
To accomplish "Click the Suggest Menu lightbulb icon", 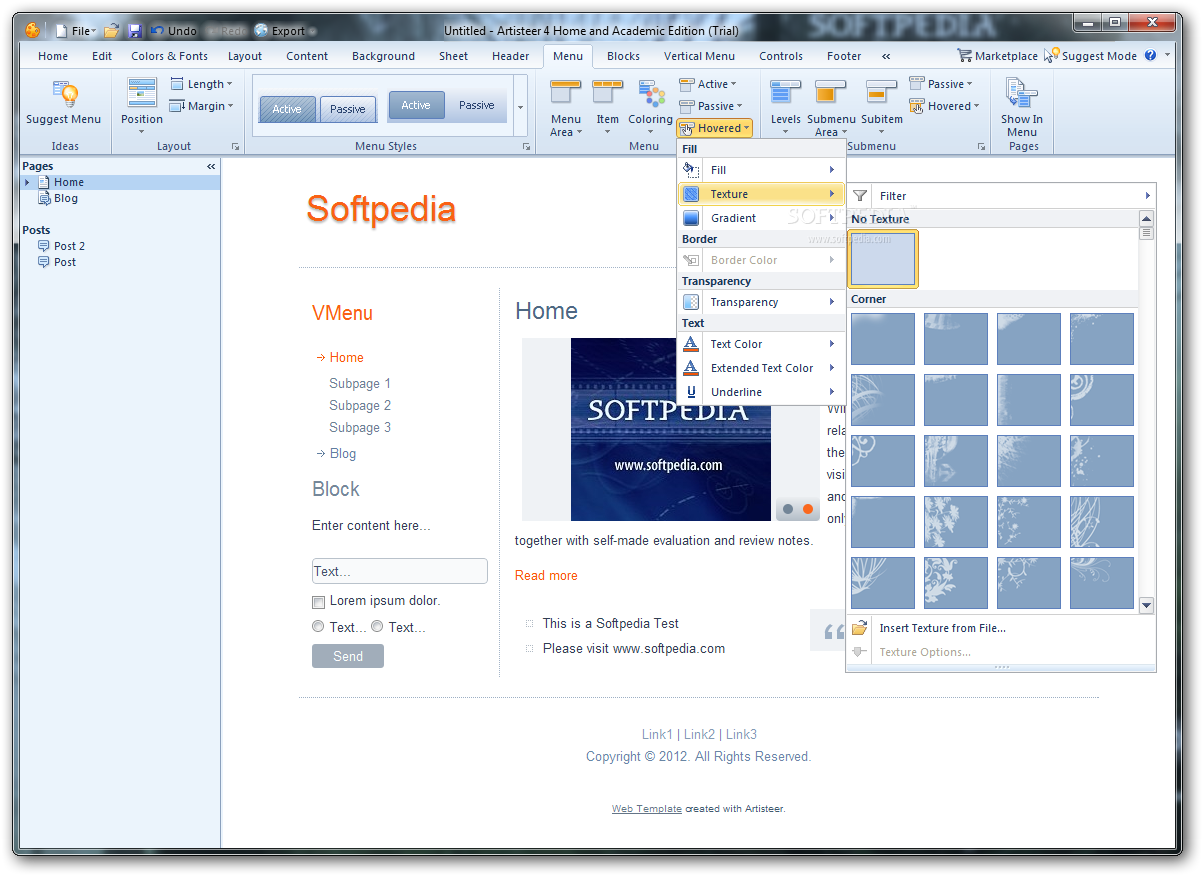I will pyautogui.click(x=64, y=94).
